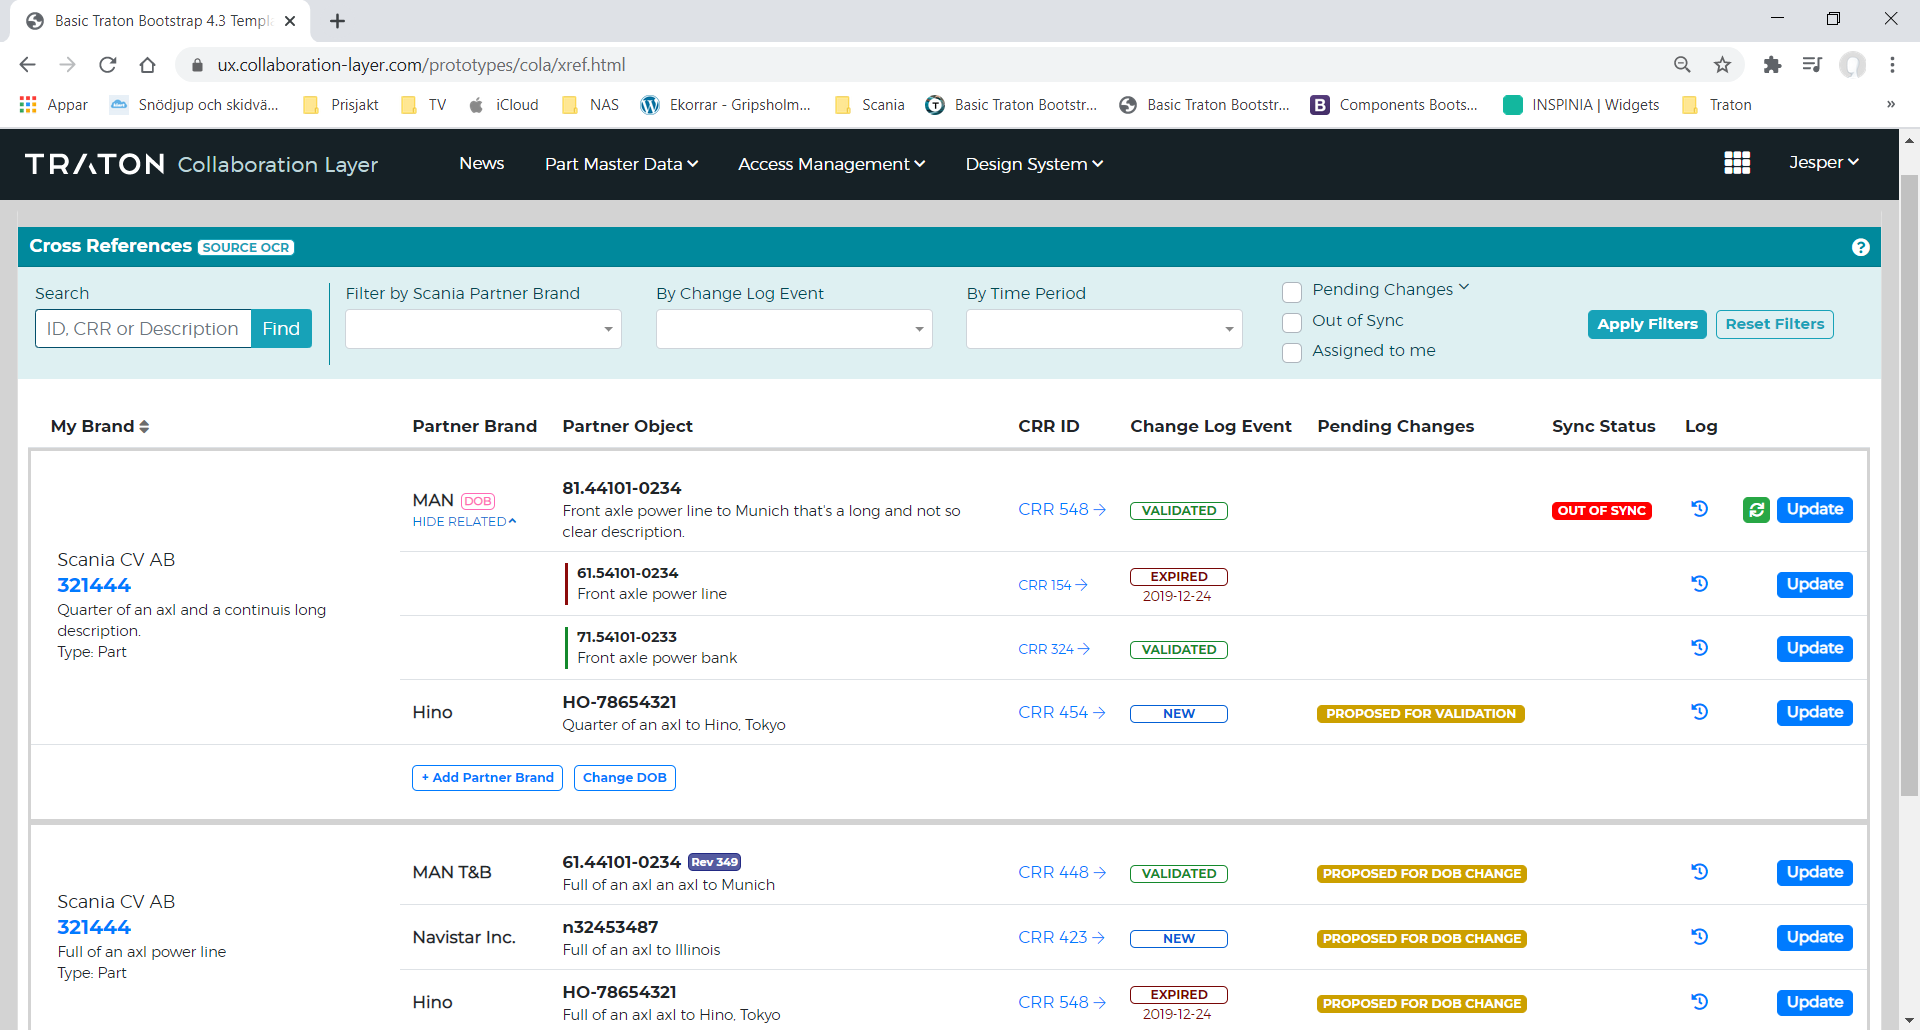The height and width of the screenshot is (1030, 1920).
Task: View log history for 61.54101-0234 row
Action: (1699, 584)
